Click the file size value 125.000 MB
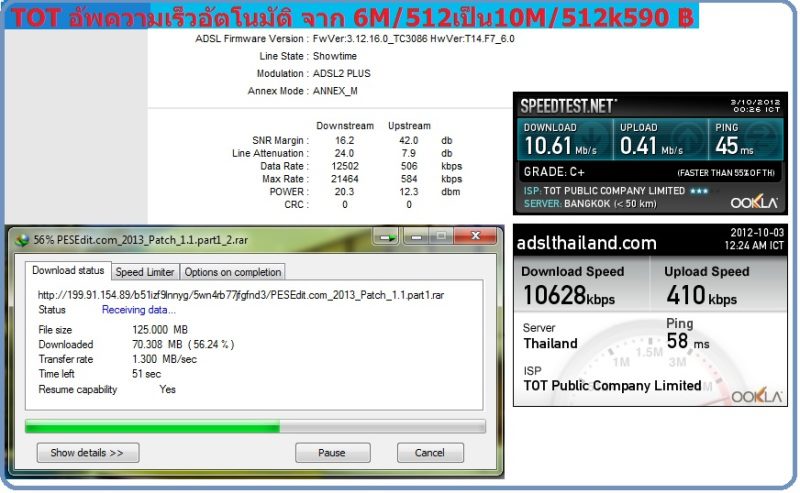The height and width of the screenshot is (493, 800). pyautogui.click(x=160, y=330)
